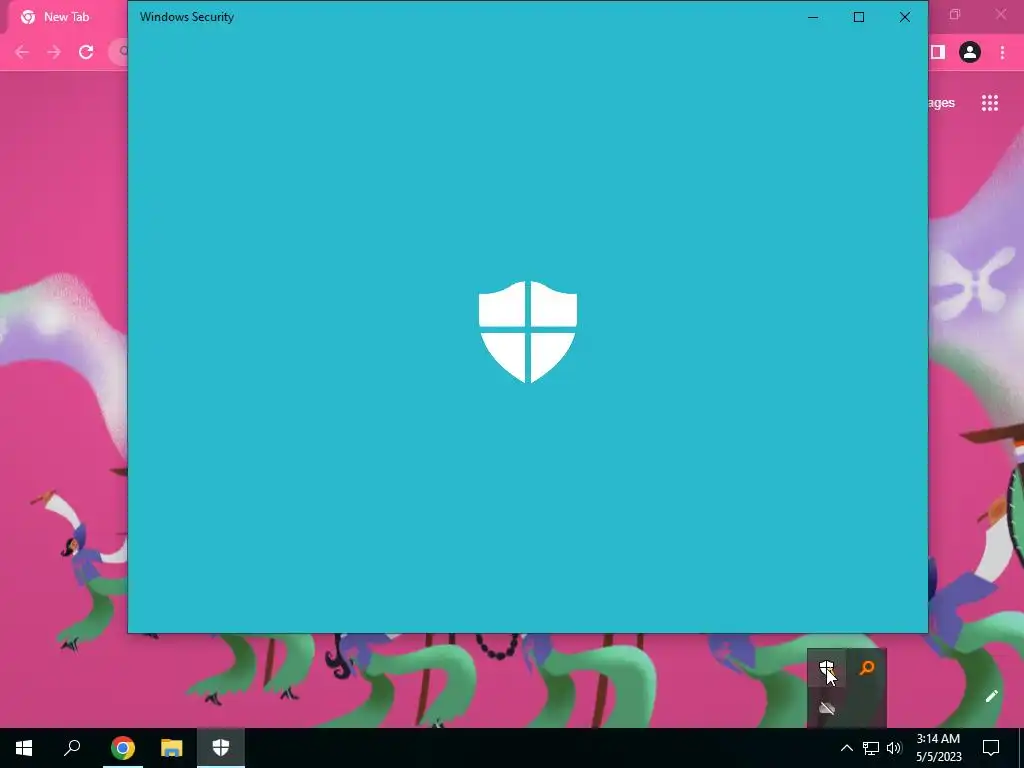Screen dimensions: 1024x768
Task: Go forward in the Chrome window
Action: 54,52
